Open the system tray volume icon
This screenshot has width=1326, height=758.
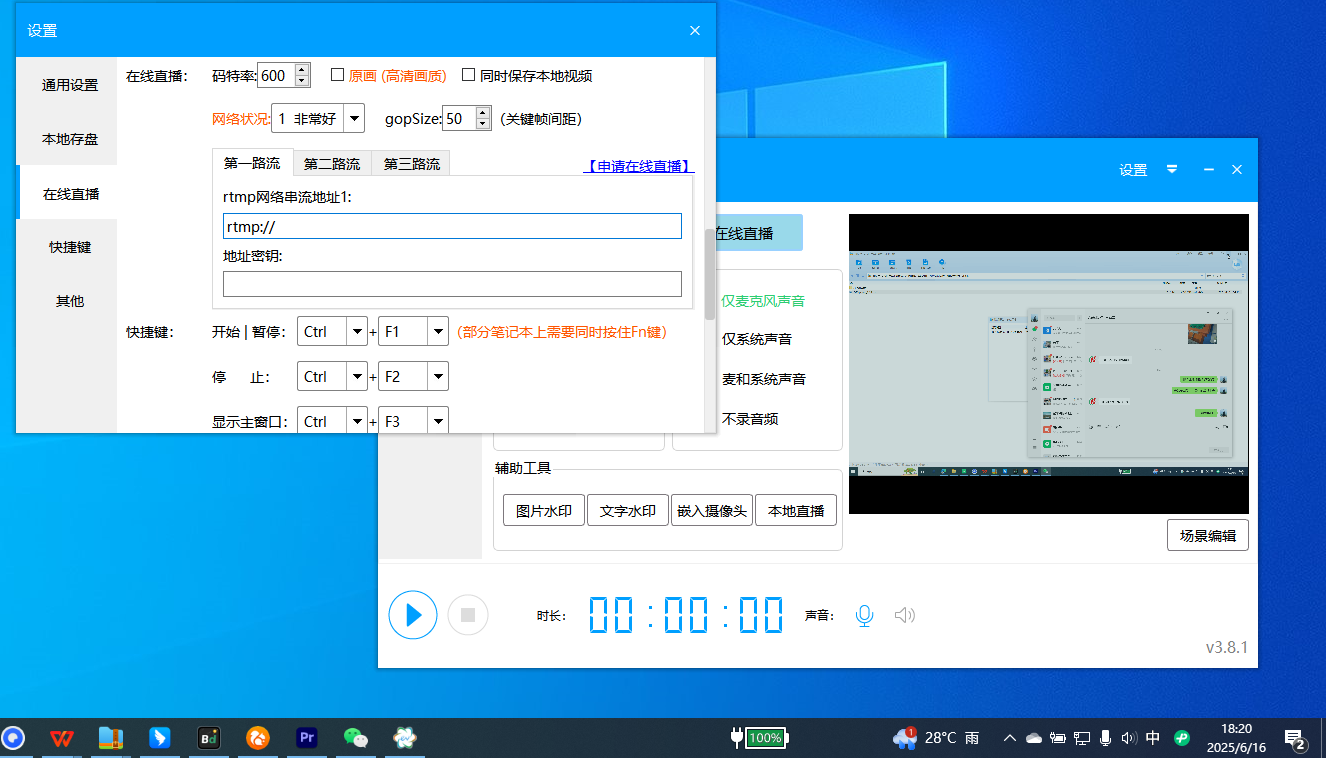pyautogui.click(x=1129, y=738)
